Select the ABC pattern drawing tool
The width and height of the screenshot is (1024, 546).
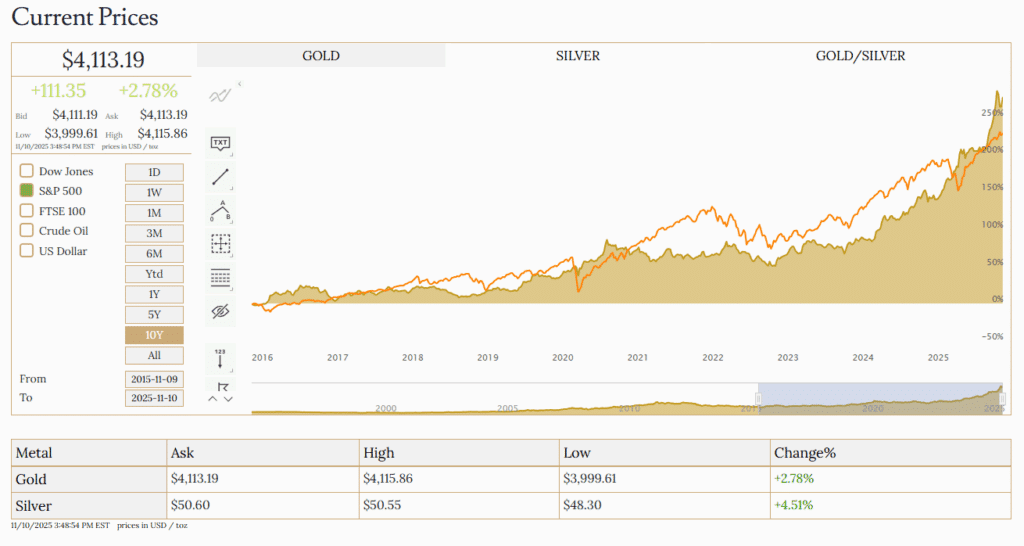pyautogui.click(x=220, y=210)
